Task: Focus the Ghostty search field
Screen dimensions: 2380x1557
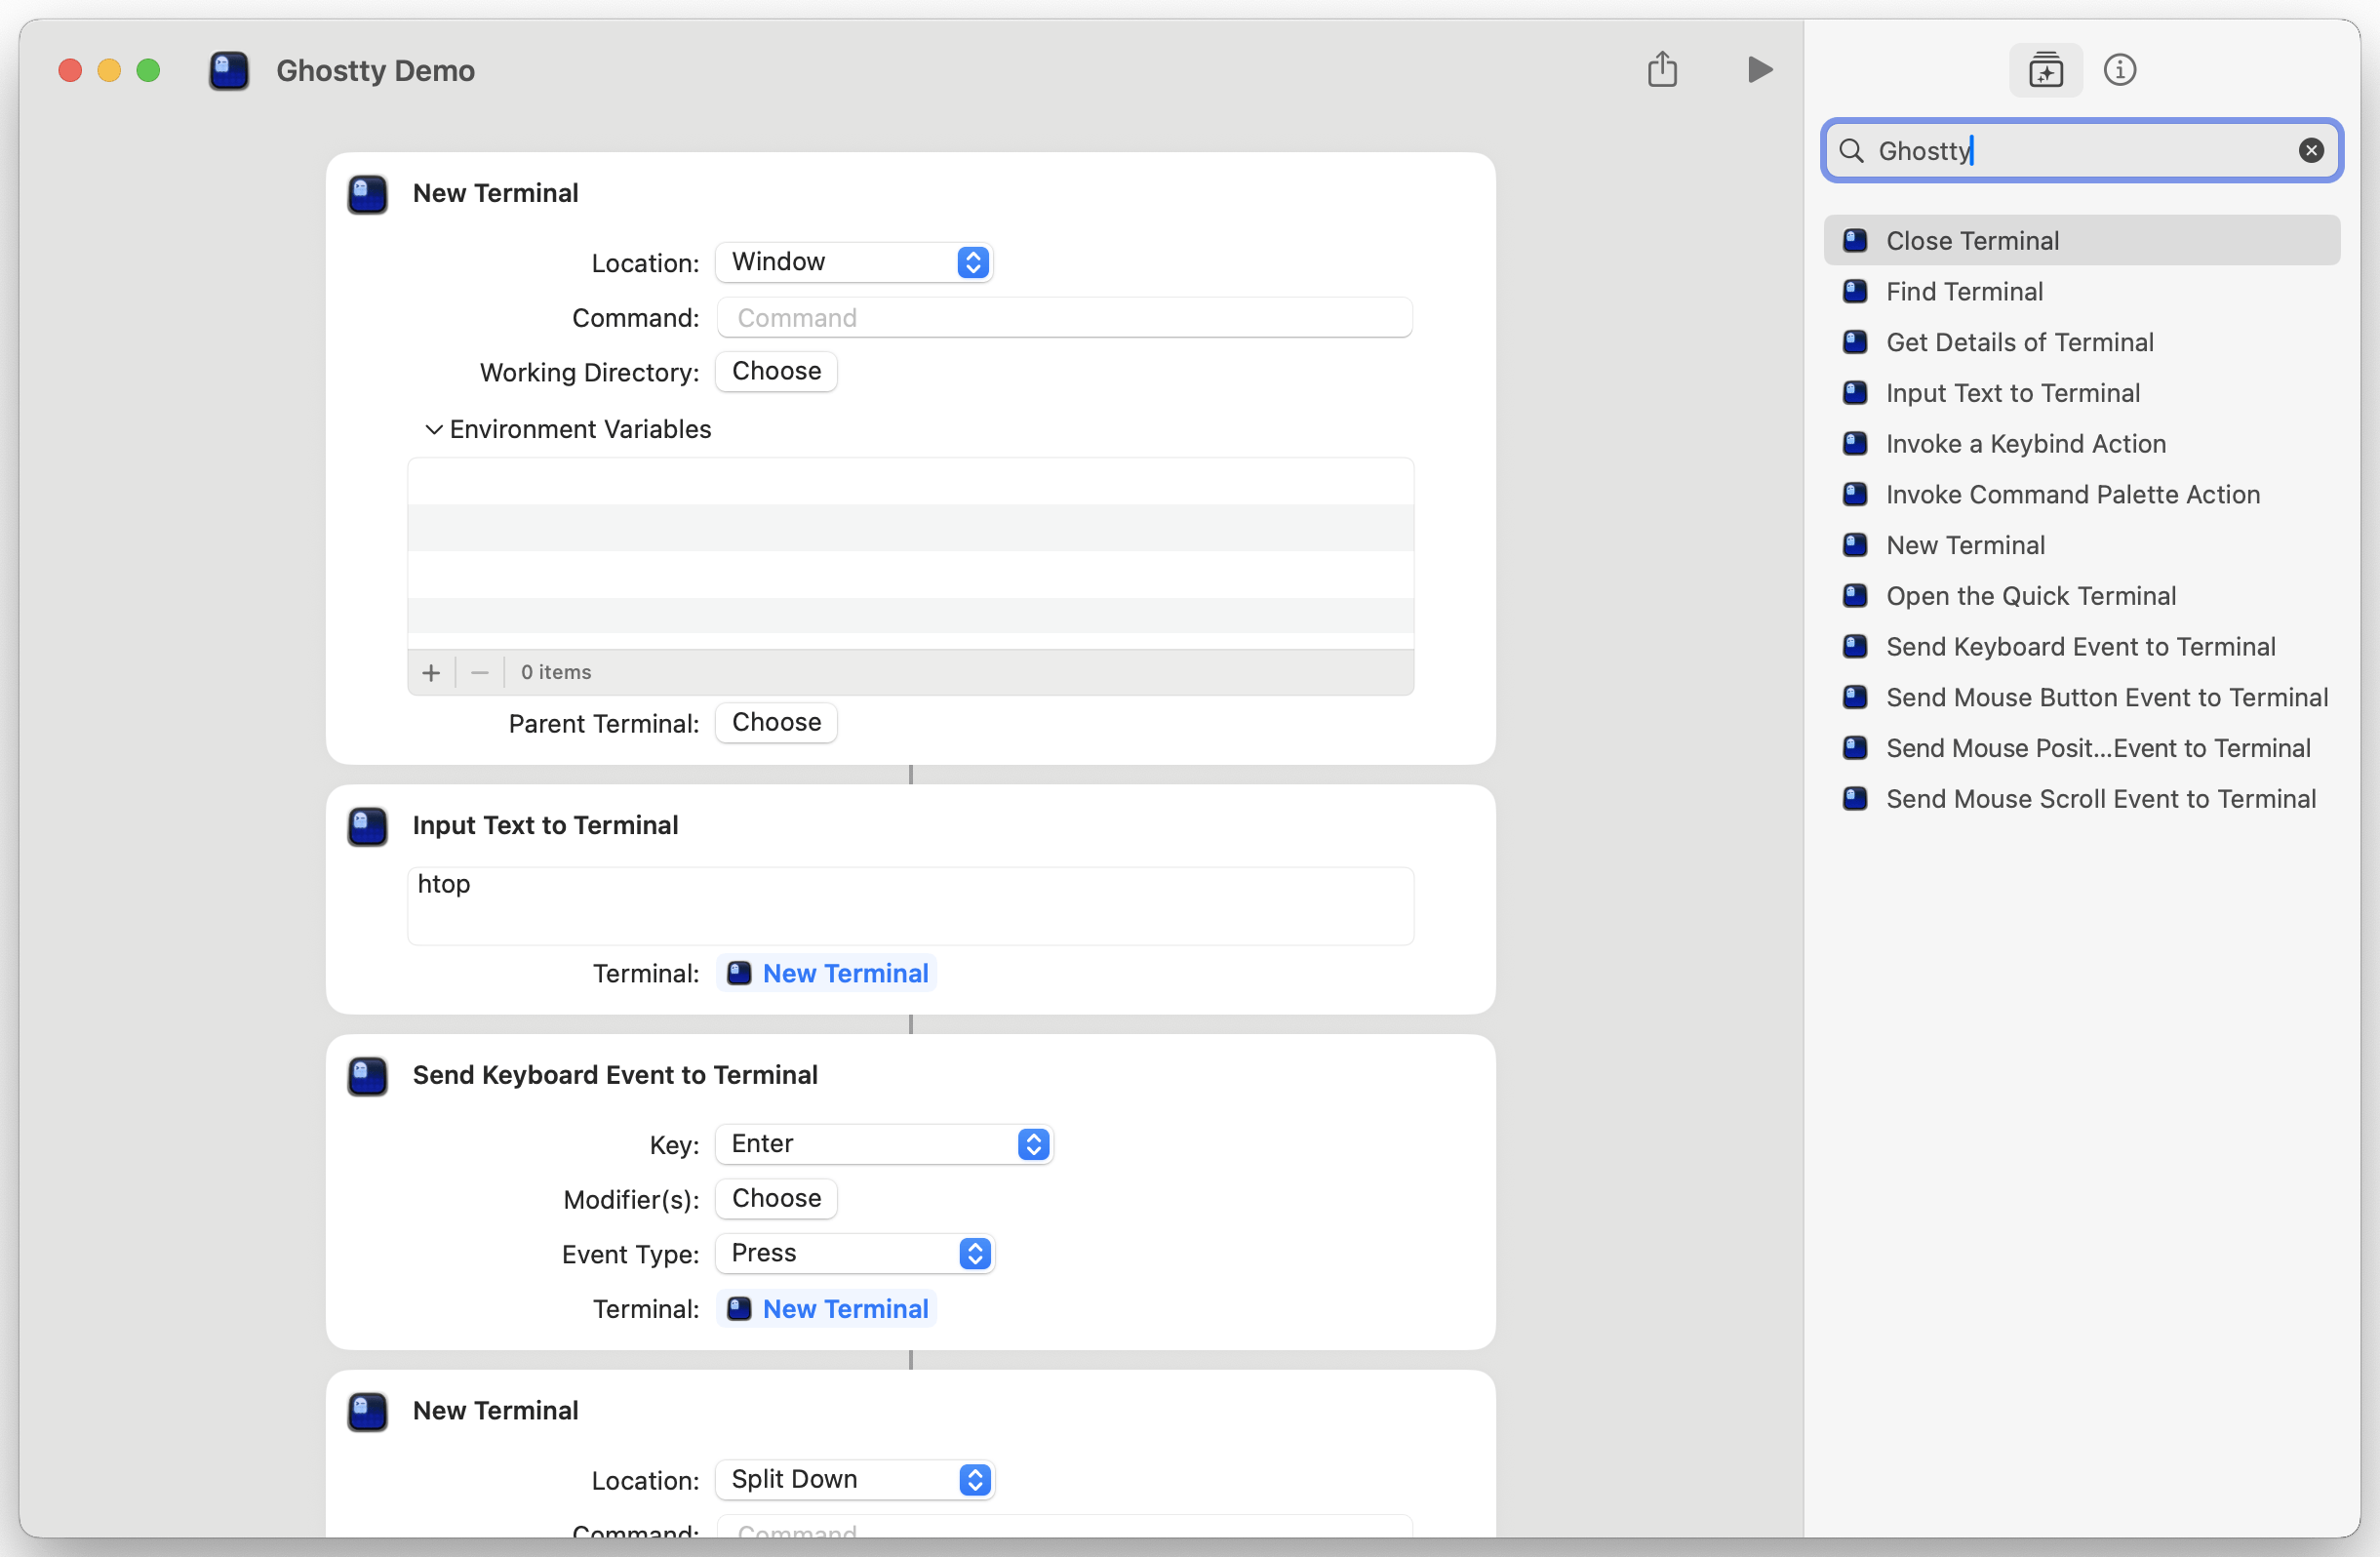Action: (2080, 150)
